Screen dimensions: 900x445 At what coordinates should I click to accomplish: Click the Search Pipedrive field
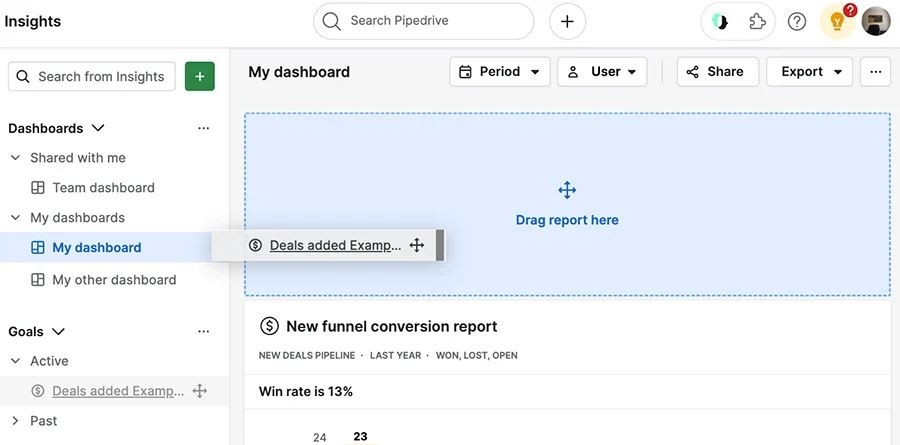[x=424, y=21]
